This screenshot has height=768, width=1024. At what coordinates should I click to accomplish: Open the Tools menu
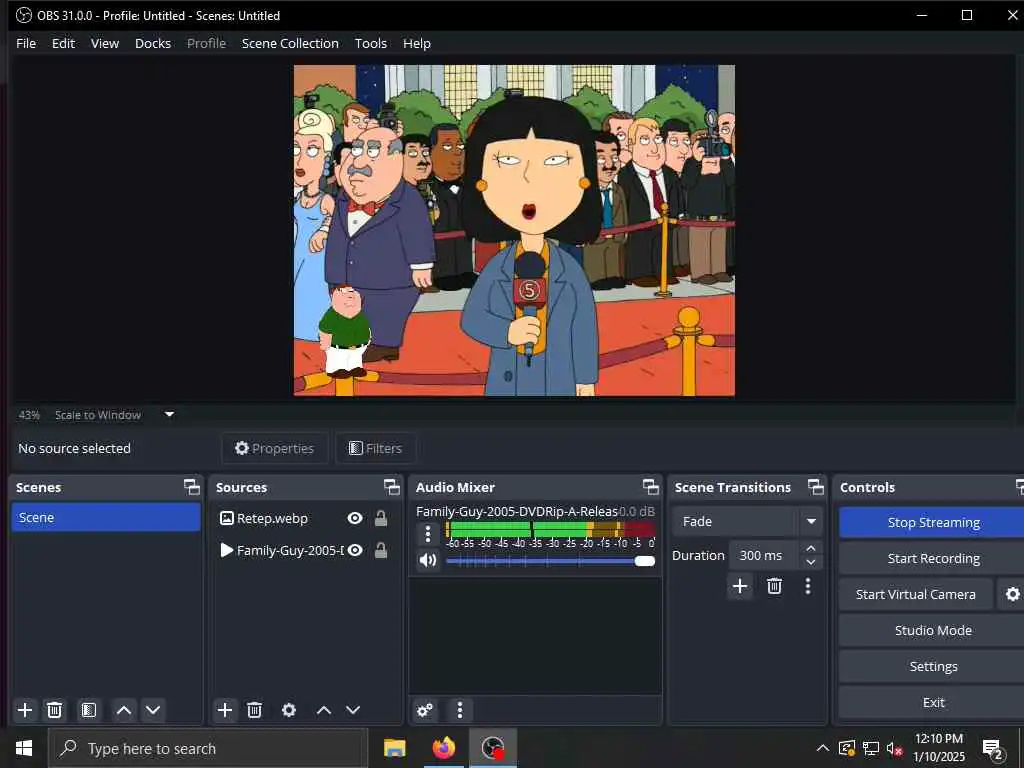pyautogui.click(x=371, y=43)
